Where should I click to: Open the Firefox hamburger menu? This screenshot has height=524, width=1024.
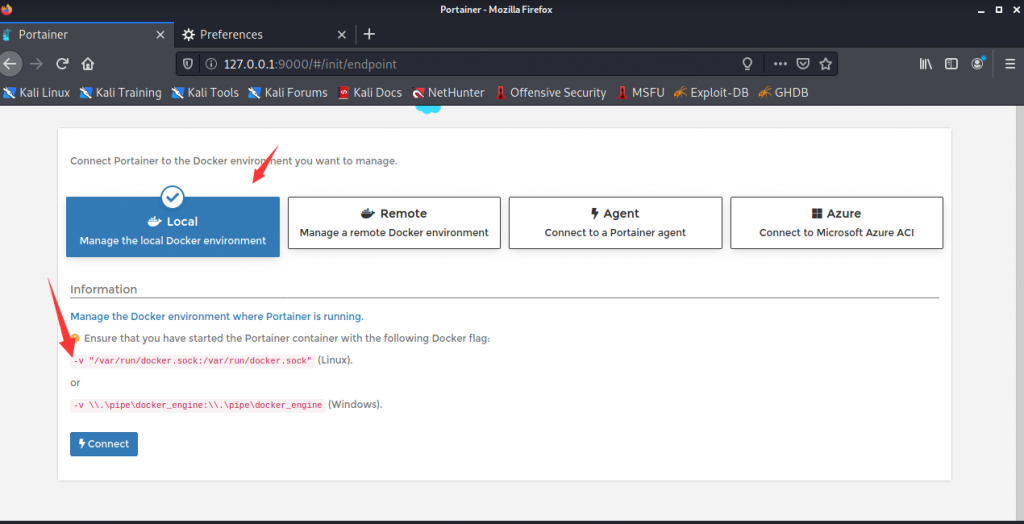(1010, 64)
